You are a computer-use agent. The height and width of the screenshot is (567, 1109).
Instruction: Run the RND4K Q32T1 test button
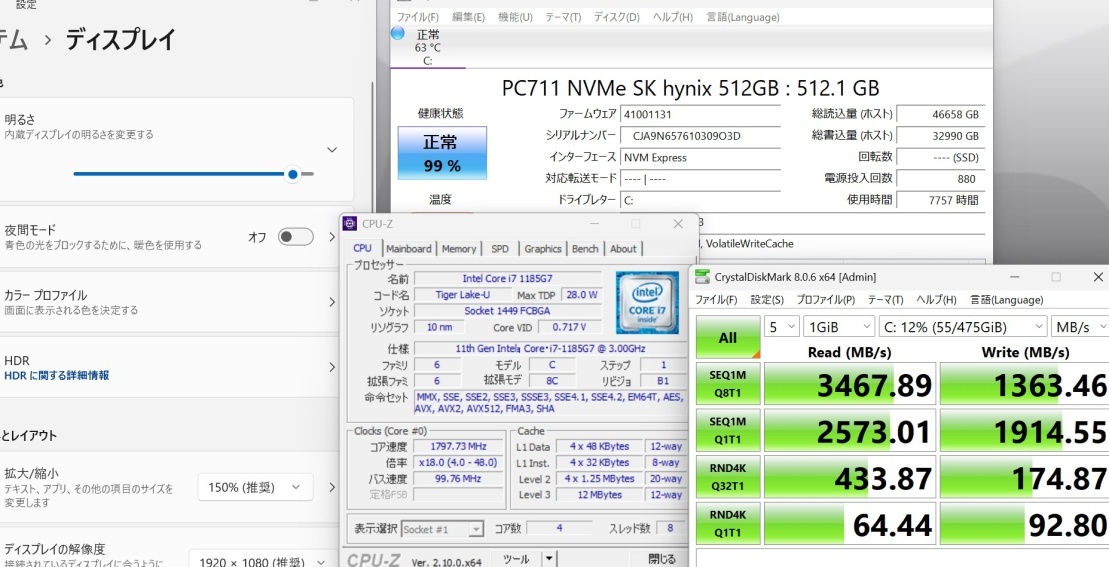728,477
